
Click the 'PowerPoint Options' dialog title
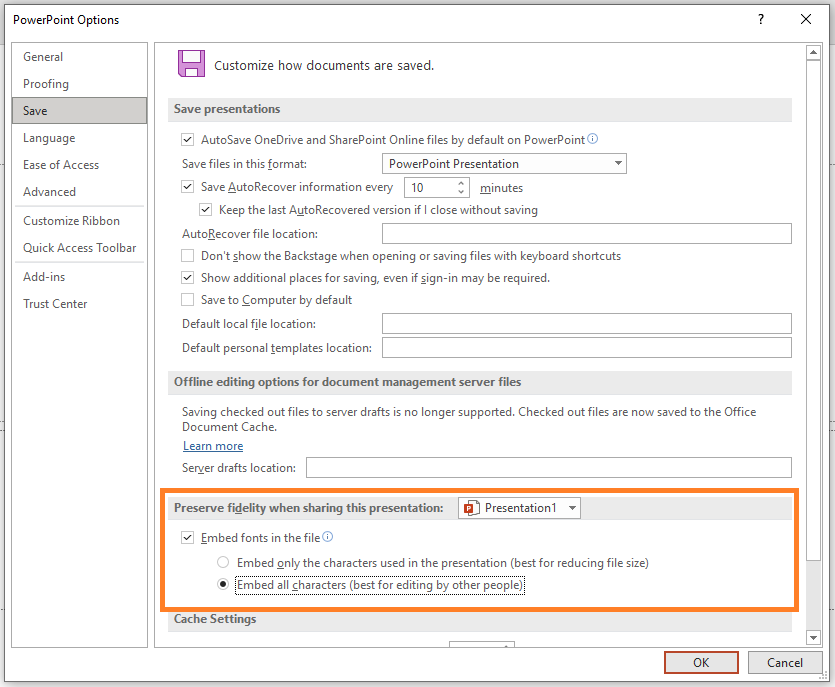click(66, 20)
